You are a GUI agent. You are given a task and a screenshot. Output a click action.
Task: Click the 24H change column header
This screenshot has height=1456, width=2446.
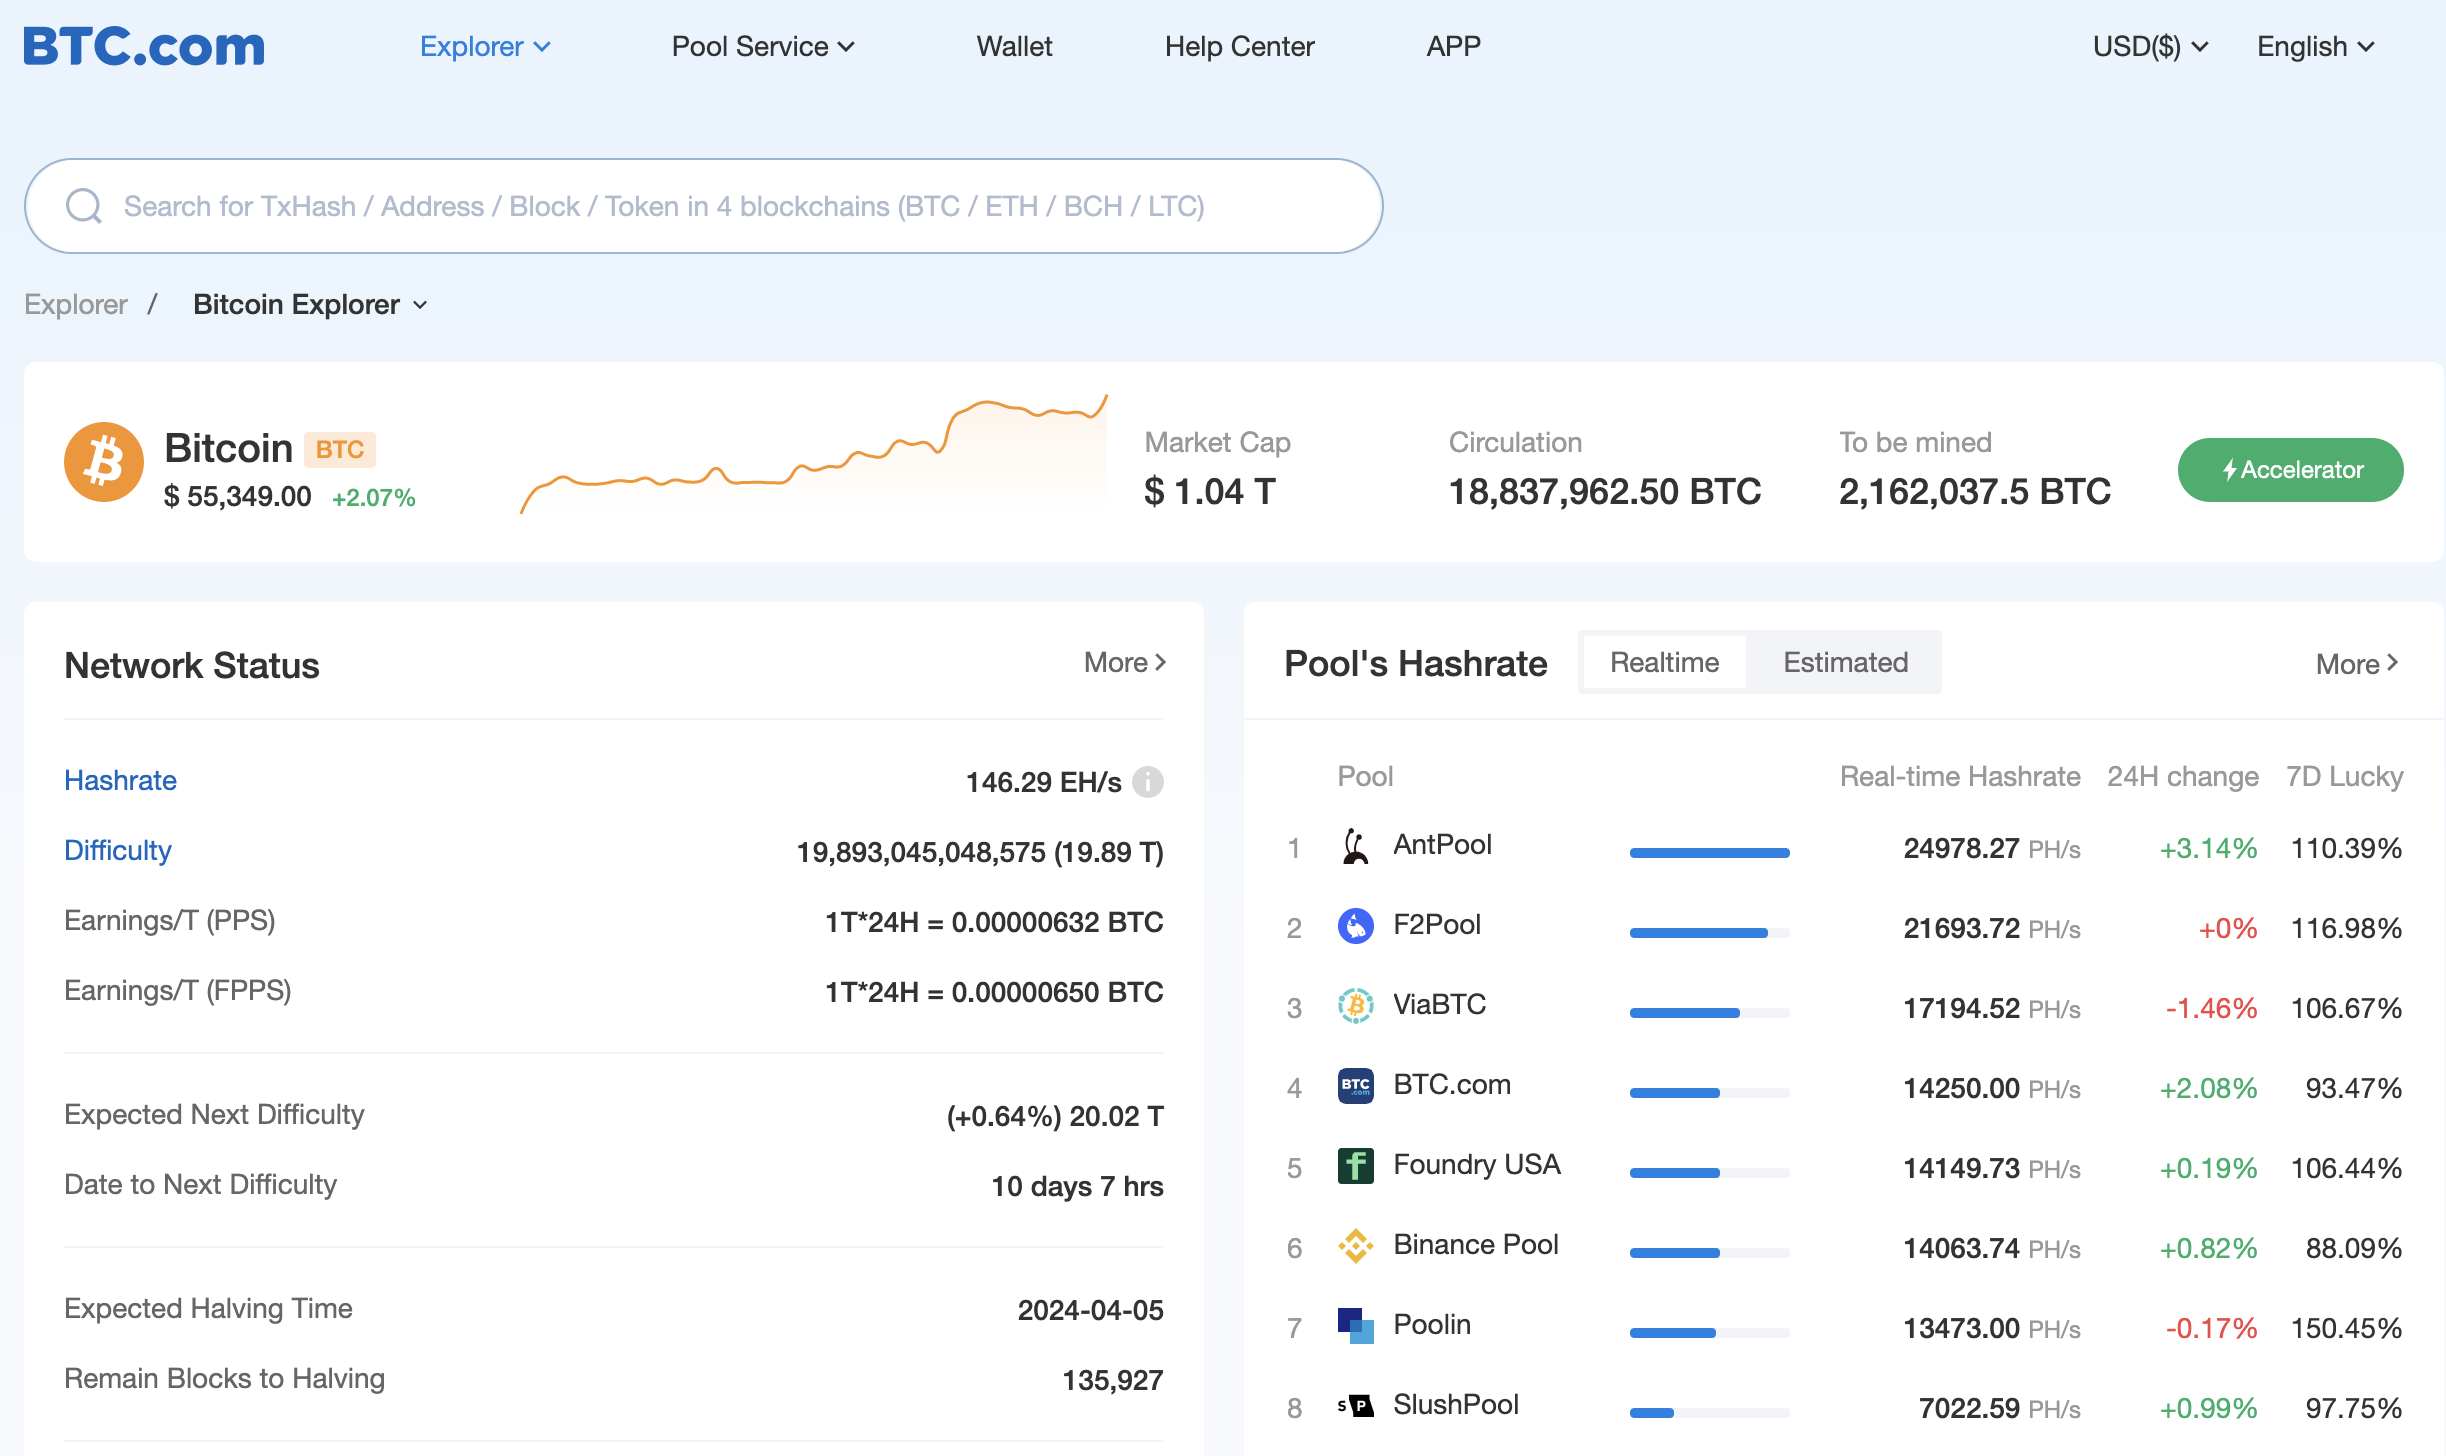(x=2183, y=776)
